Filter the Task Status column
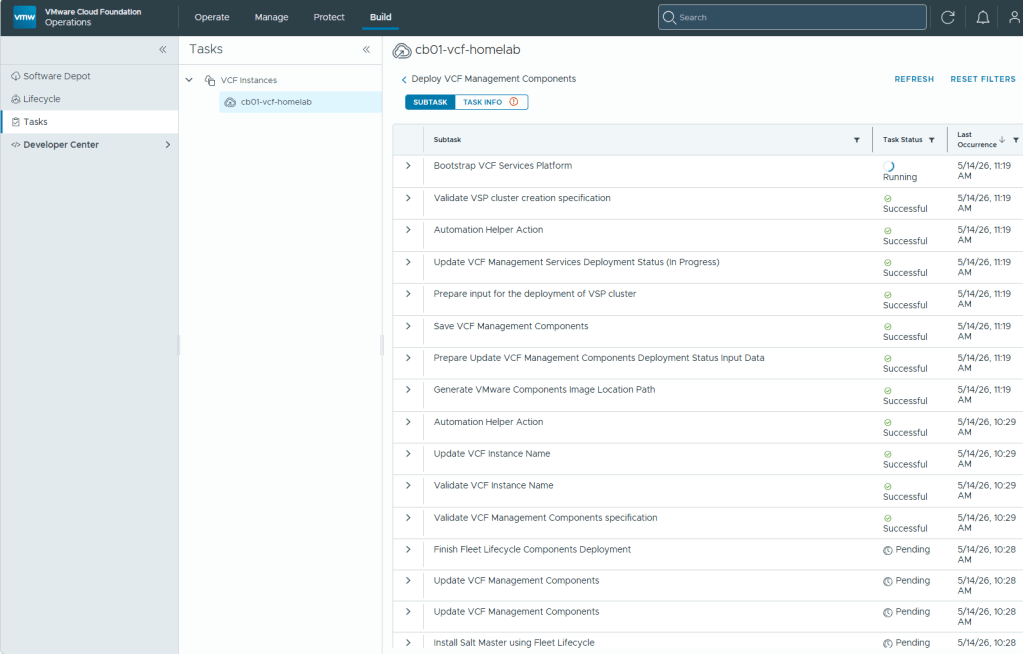The width and height of the screenshot is (1023, 654). click(932, 140)
